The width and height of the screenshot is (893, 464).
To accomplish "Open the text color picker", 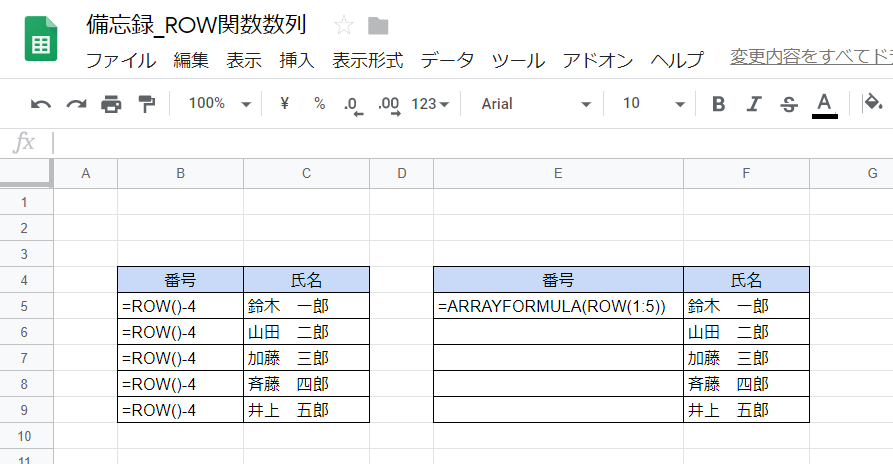I will 824,105.
